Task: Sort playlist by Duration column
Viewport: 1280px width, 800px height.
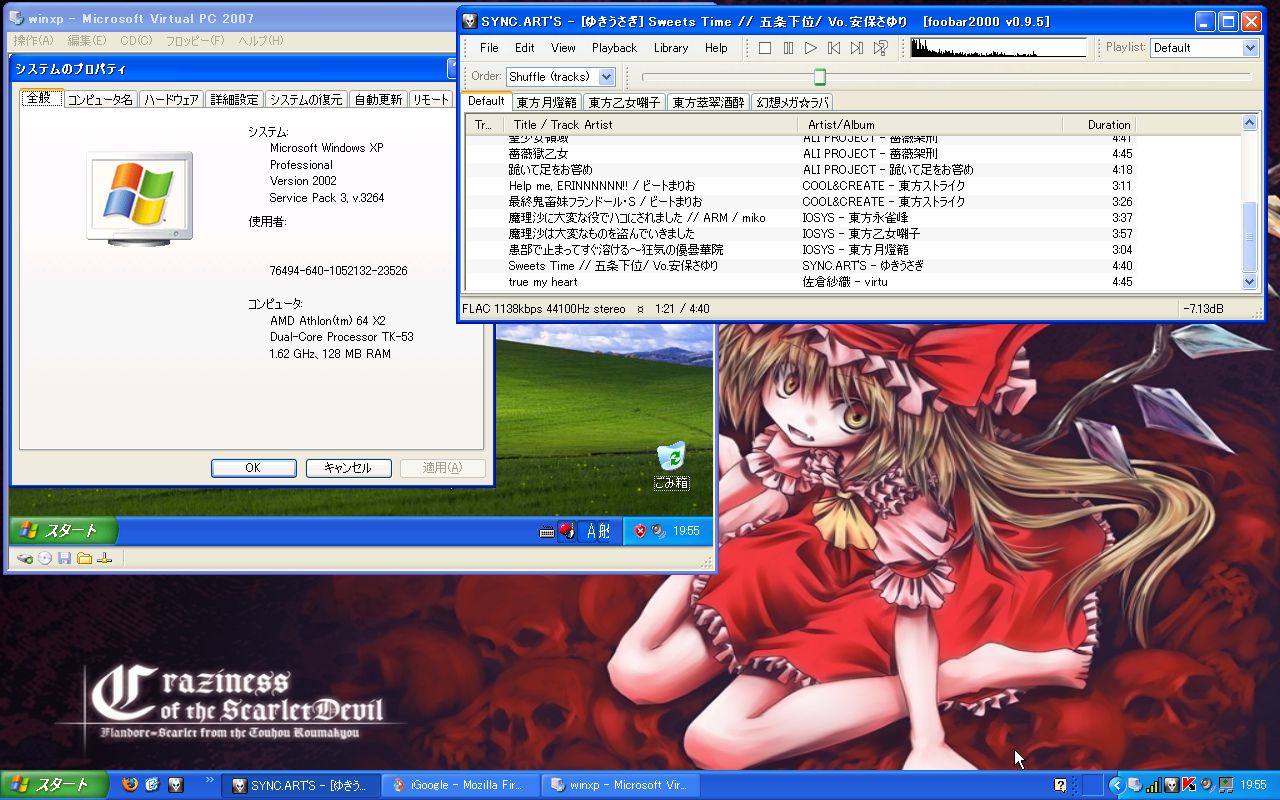Action: click(1098, 125)
